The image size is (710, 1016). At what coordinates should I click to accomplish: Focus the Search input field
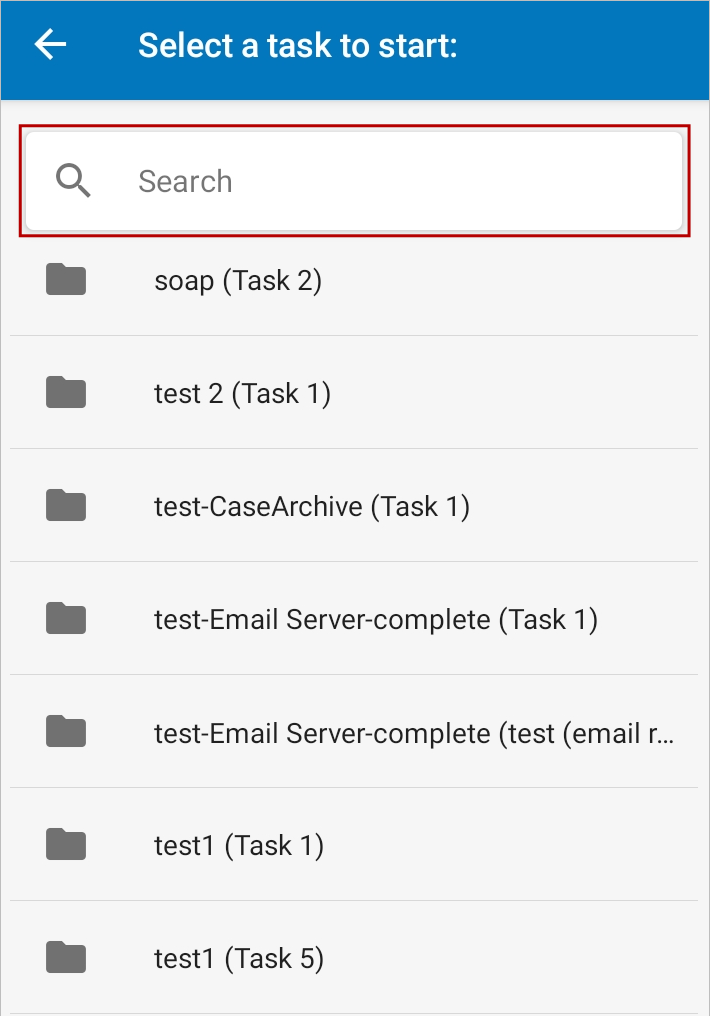click(400, 181)
